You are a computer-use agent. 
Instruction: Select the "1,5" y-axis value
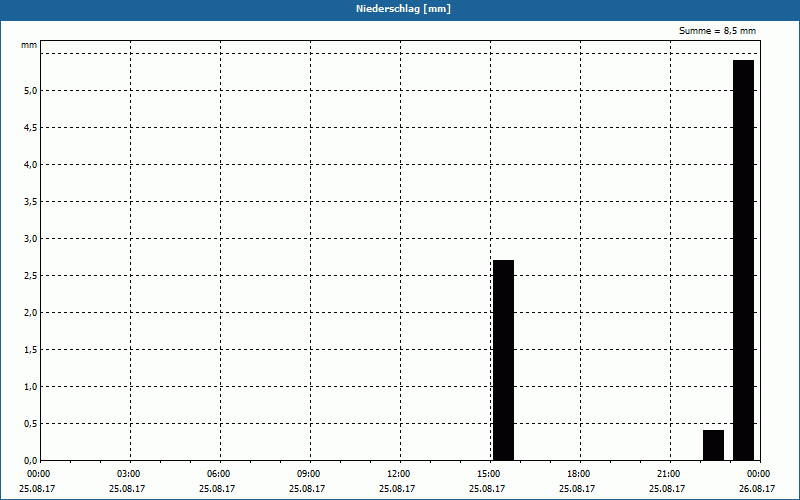pyautogui.click(x=31, y=349)
